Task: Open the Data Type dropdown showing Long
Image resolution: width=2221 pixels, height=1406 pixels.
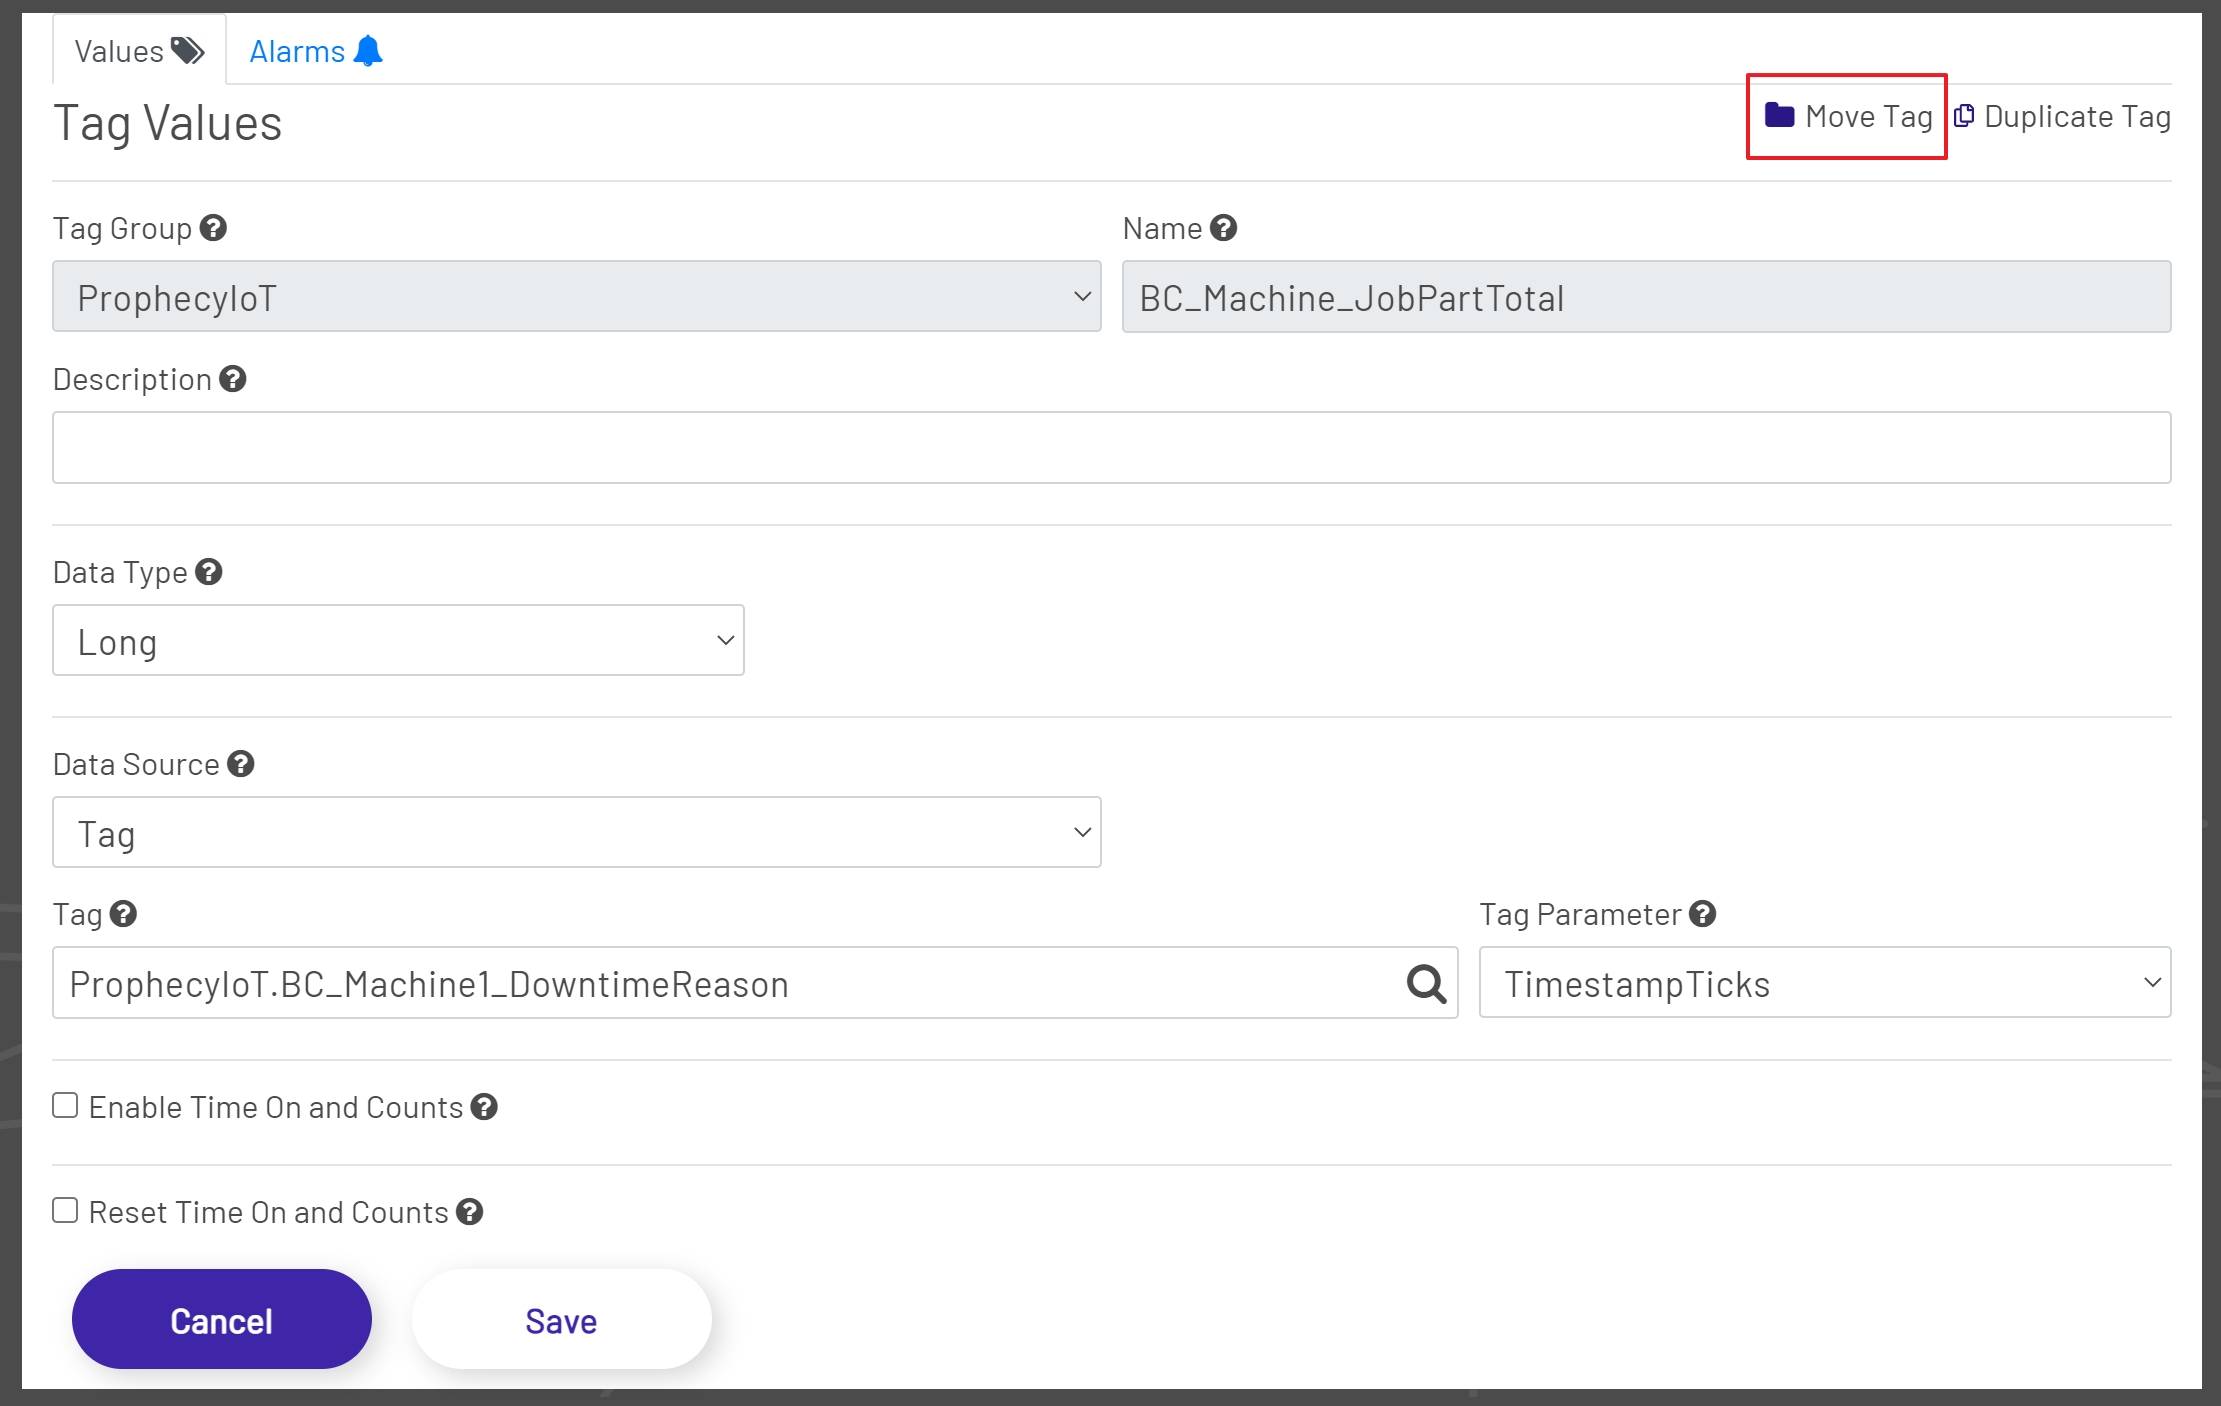Action: 397,640
